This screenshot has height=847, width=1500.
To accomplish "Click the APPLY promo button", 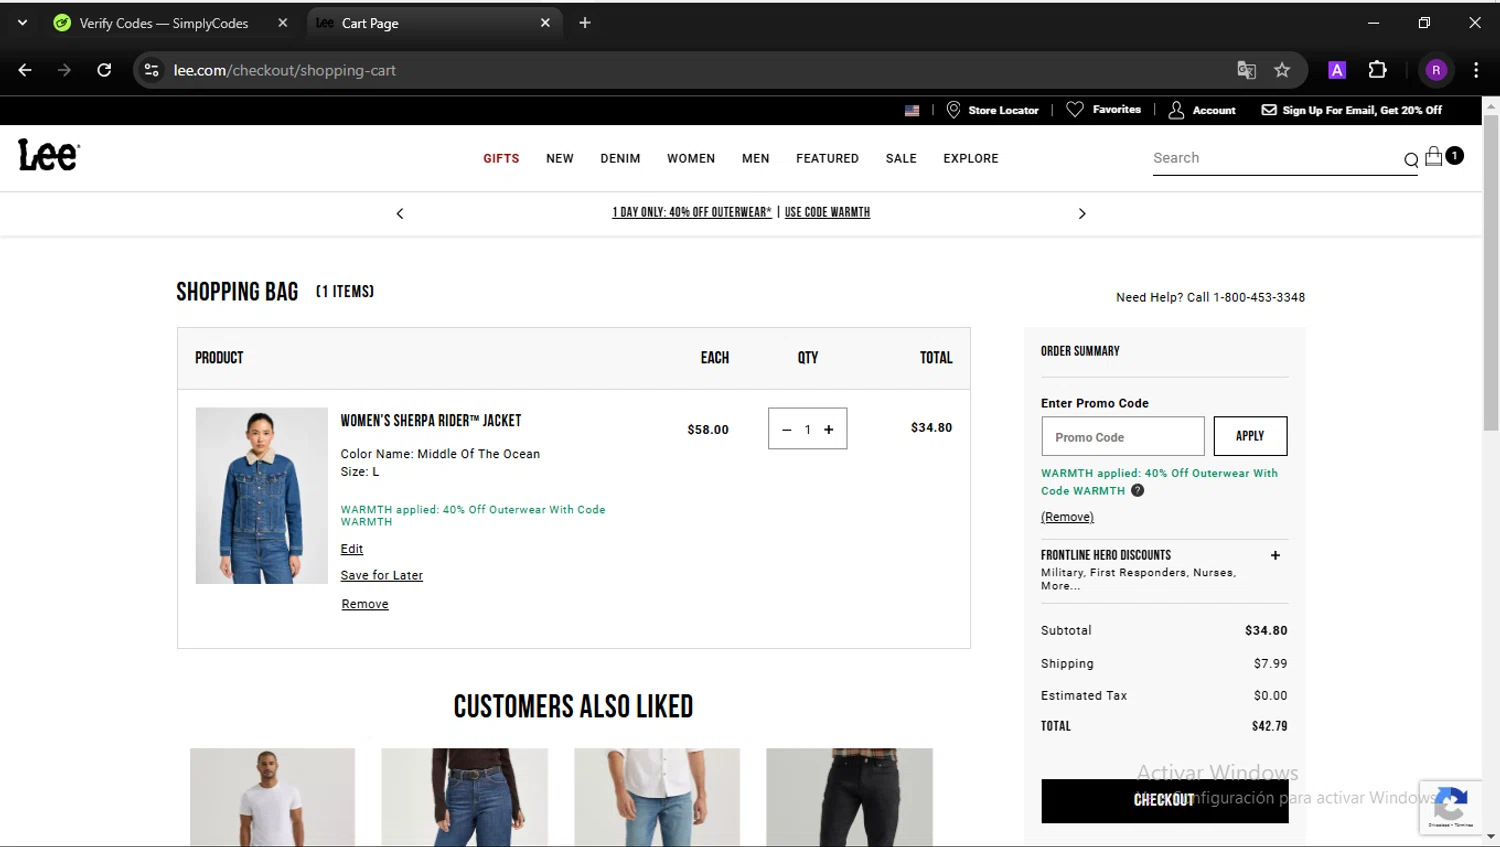I will pos(1250,436).
